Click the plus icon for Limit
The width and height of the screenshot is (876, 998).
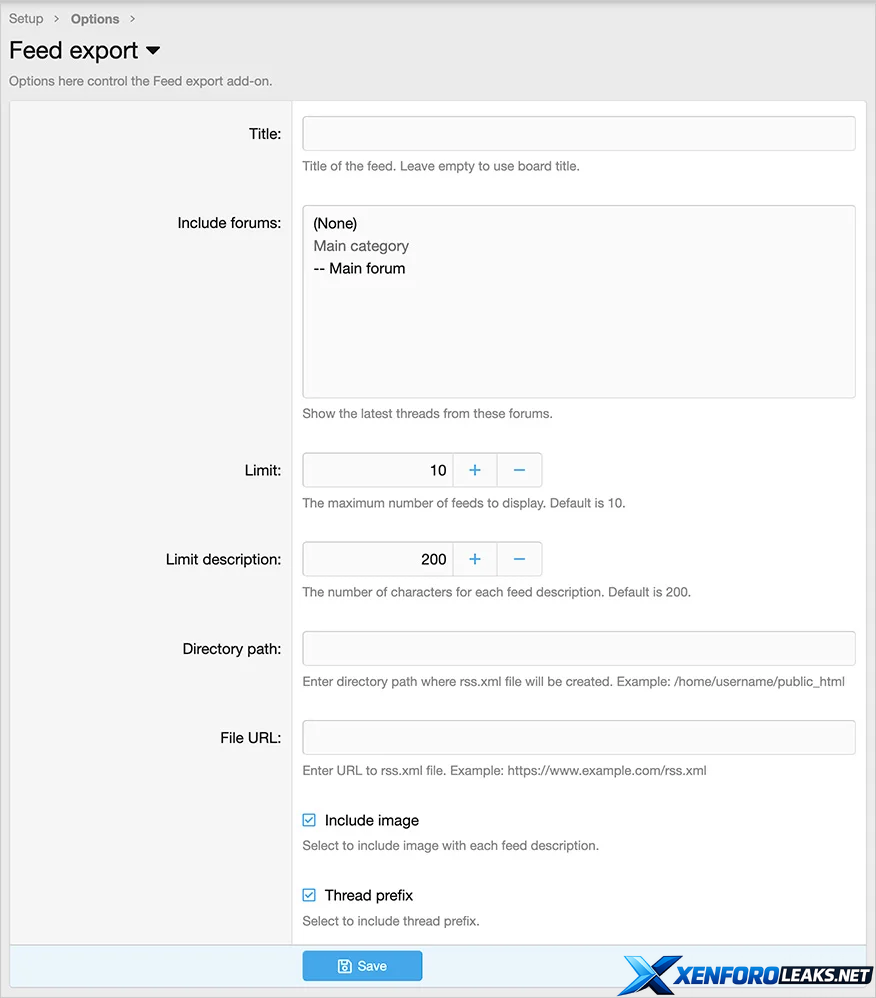(475, 470)
